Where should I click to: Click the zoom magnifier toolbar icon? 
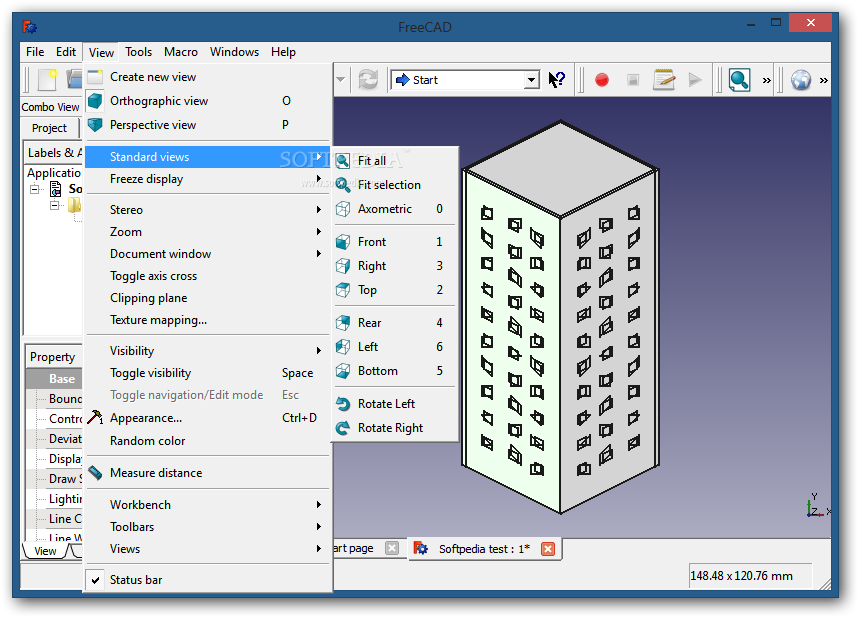tap(739, 80)
